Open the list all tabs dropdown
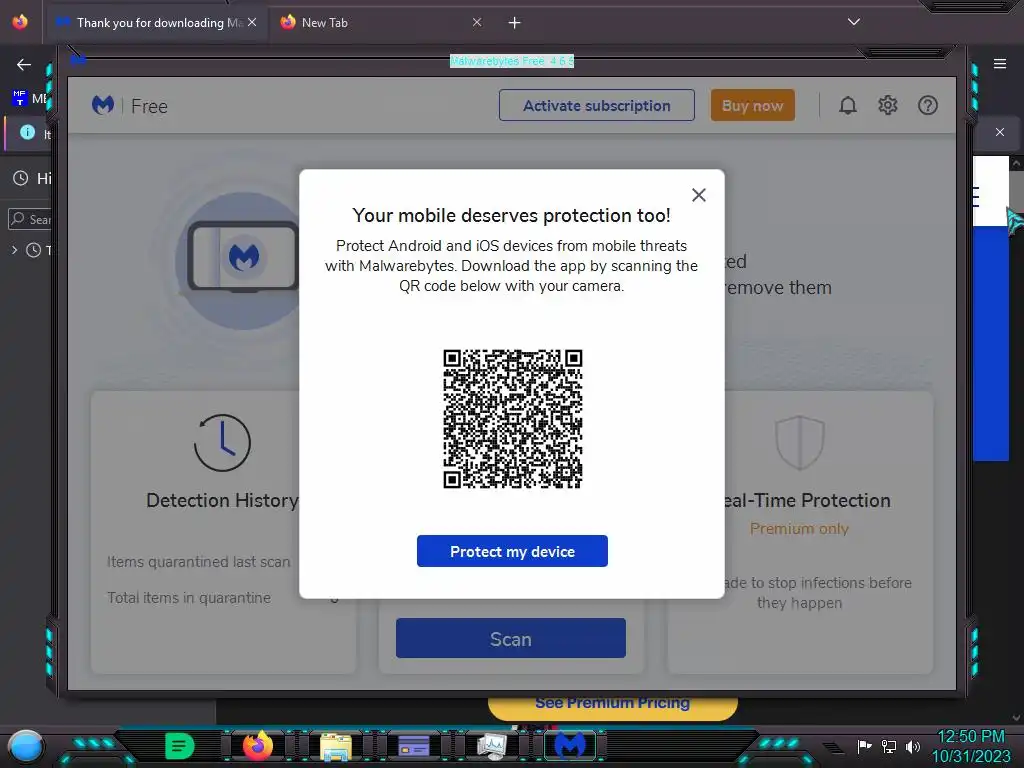This screenshot has height=768, width=1024. coord(854,22)
